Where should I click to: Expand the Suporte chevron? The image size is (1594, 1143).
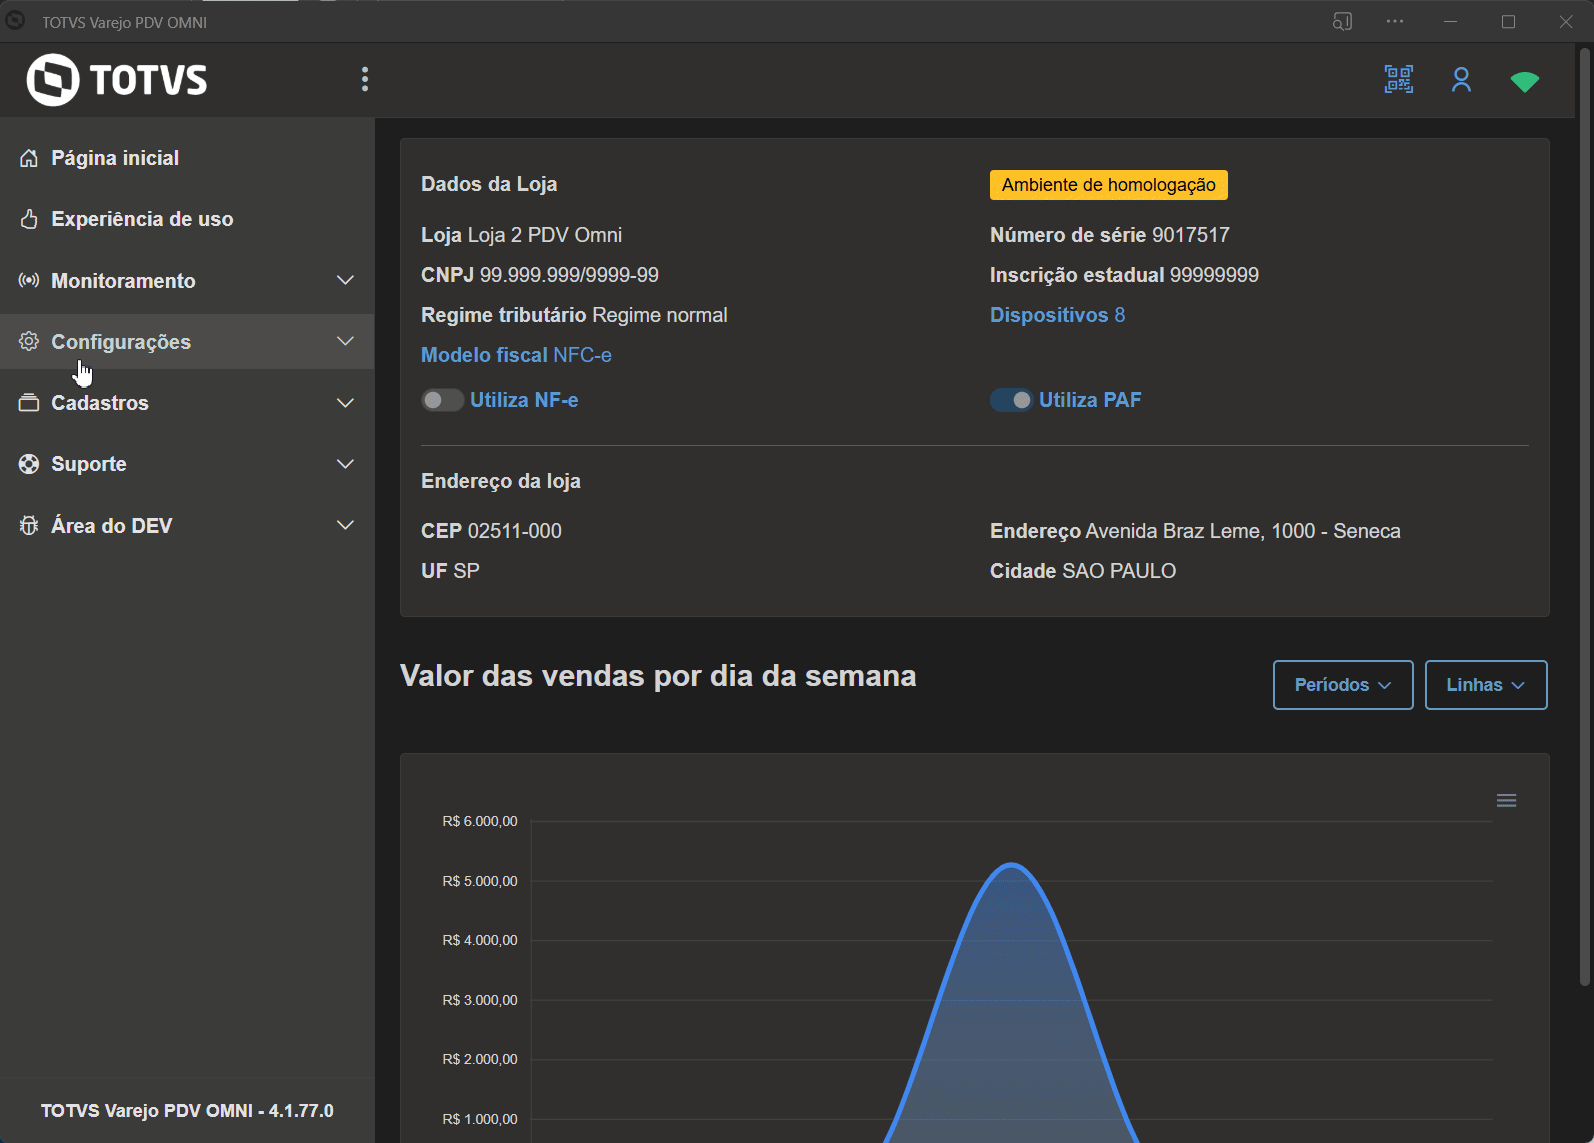345,464
